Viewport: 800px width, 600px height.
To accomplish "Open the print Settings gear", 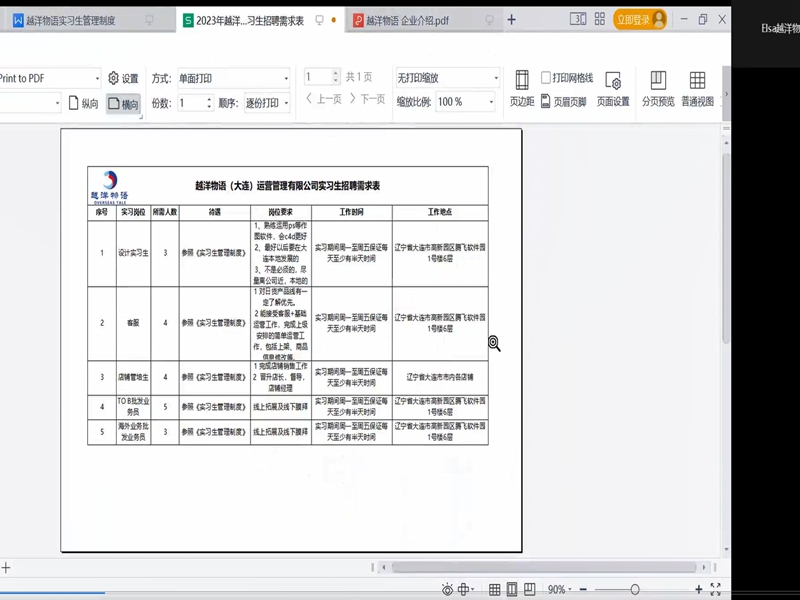I will [123, 78].
